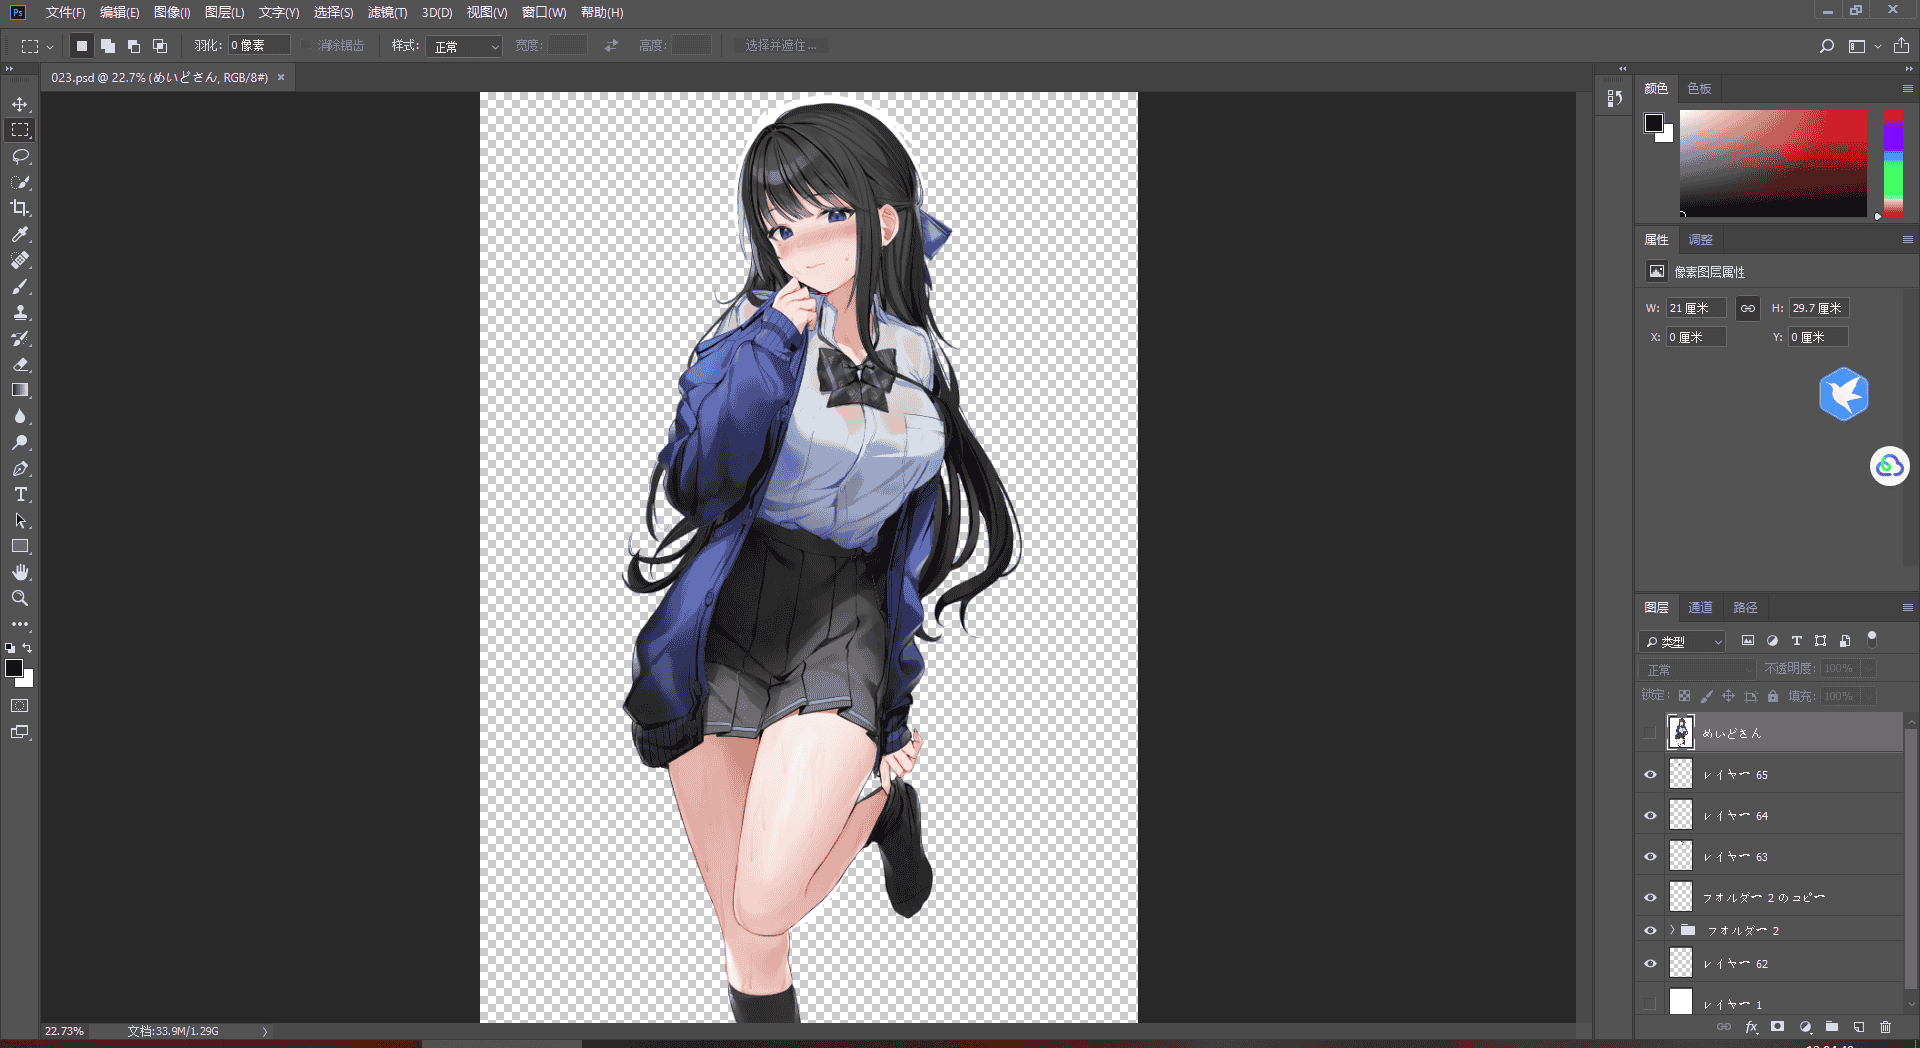The image size is (1920, 1048).
Task: Switch to the 调整 tab
Action: (x=1700, y=240)
